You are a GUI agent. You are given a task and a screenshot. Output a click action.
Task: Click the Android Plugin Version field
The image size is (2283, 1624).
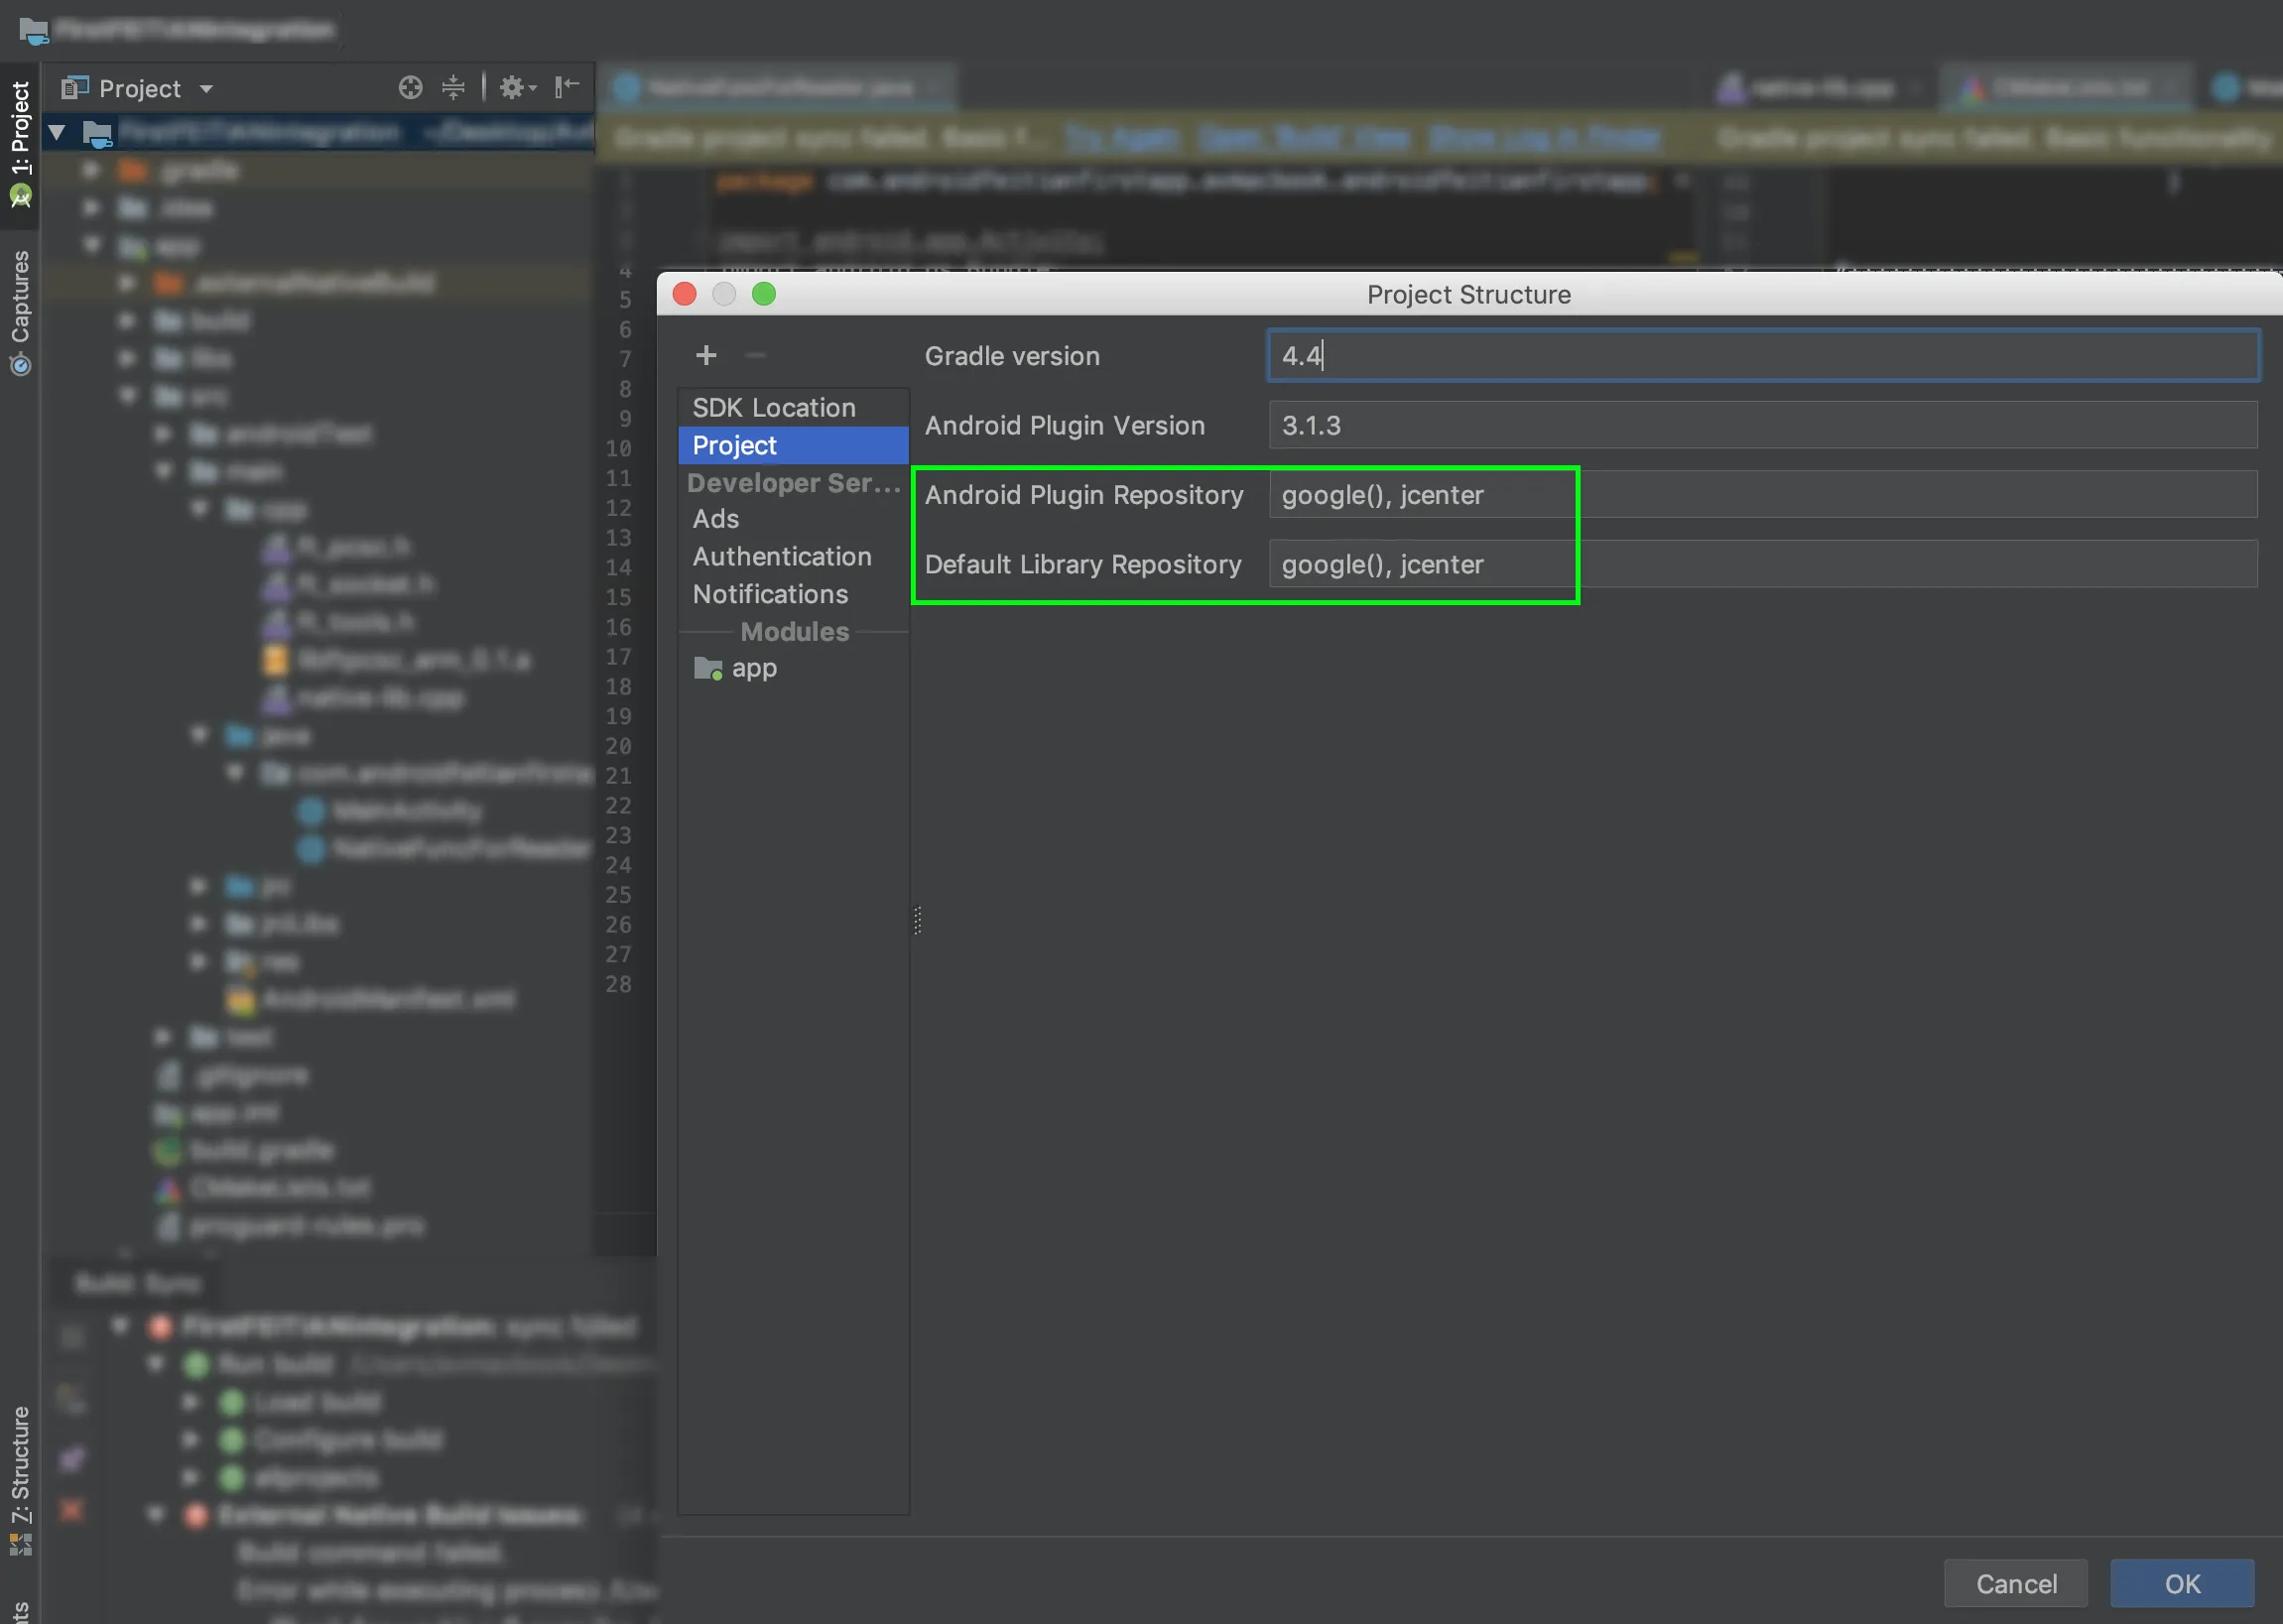[1761, 426]
